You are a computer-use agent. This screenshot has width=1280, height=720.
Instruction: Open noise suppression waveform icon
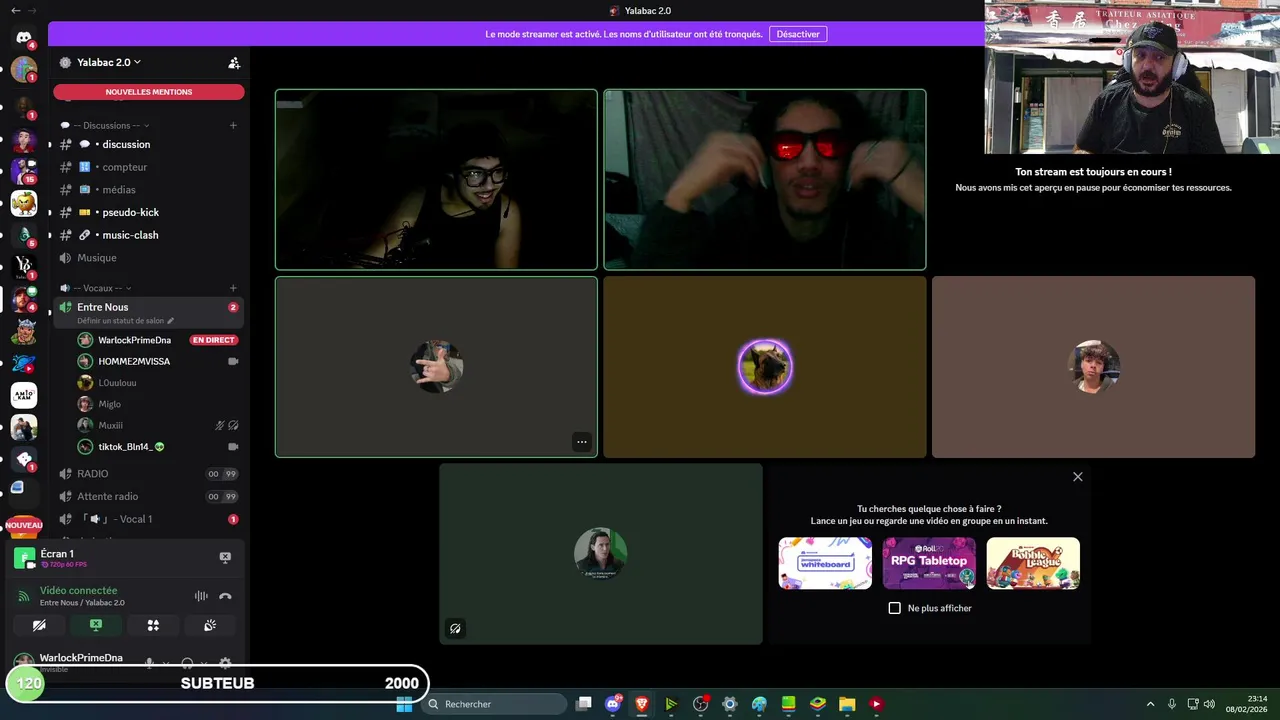click(201, 596)
